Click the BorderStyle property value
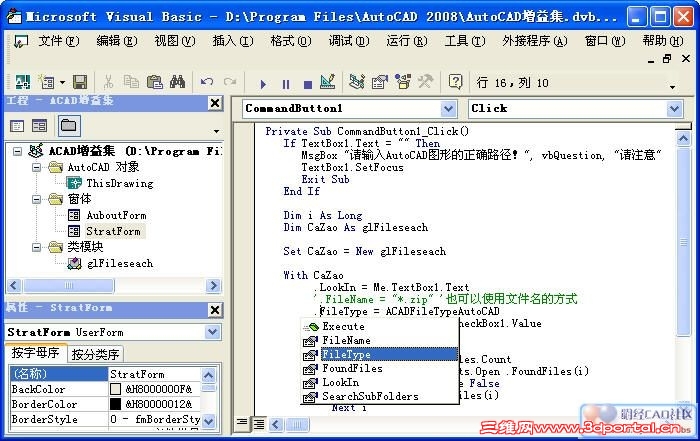This screenshot has width=700, height=441. click(x=154, y=419)
